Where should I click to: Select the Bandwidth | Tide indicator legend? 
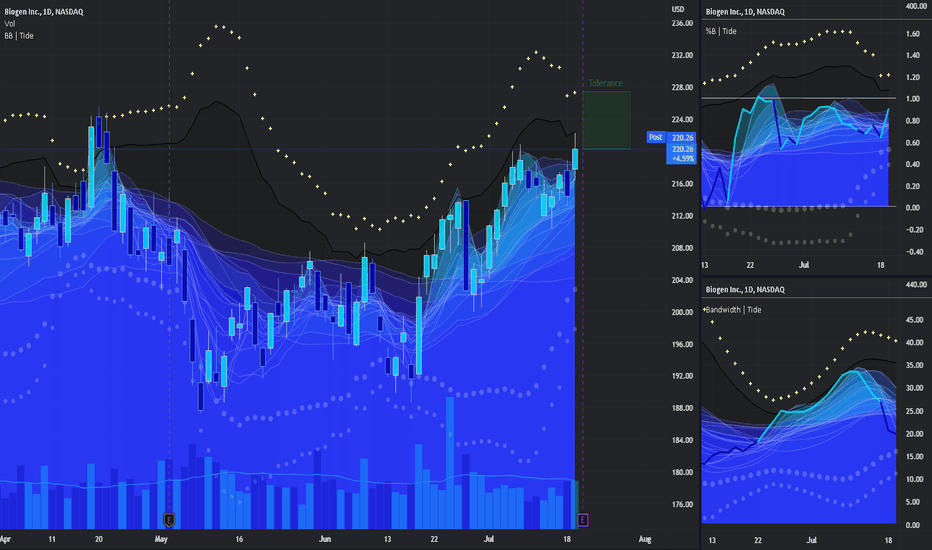733,310
